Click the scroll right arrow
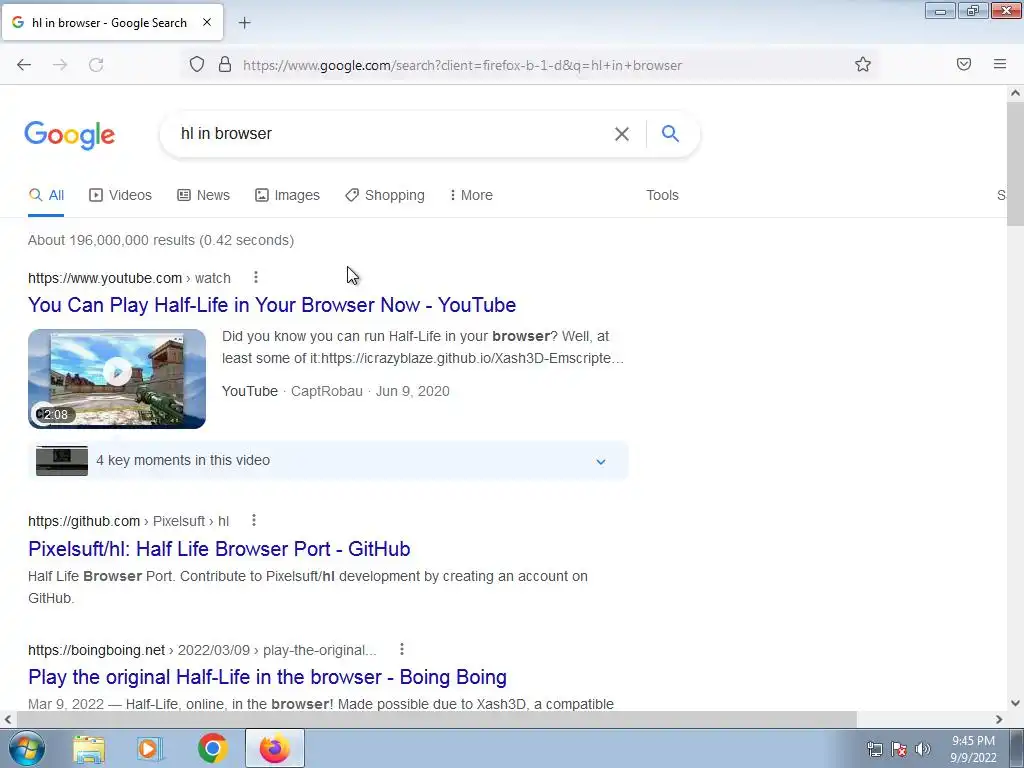The height and width of the screenshot is (768, 1024). (999, 719)
